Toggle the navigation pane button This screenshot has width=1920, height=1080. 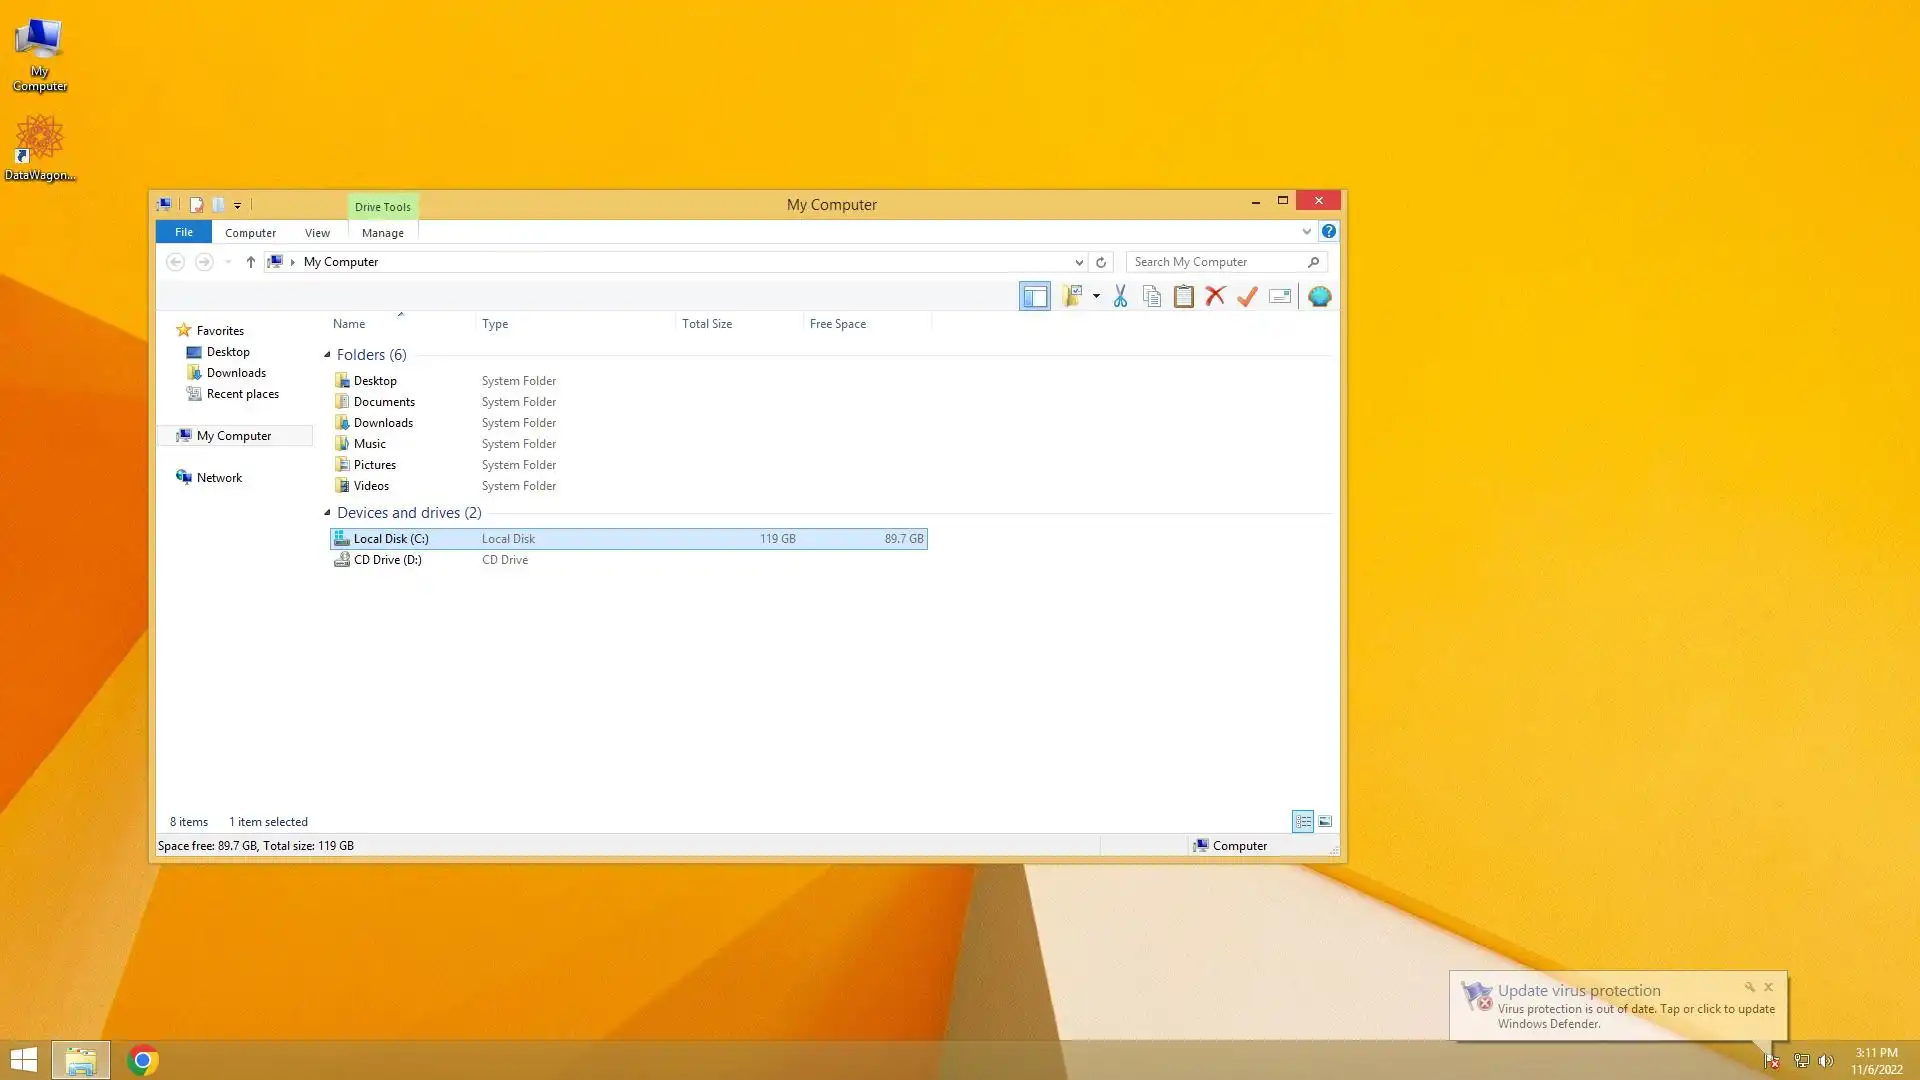tap(1035, 296)
